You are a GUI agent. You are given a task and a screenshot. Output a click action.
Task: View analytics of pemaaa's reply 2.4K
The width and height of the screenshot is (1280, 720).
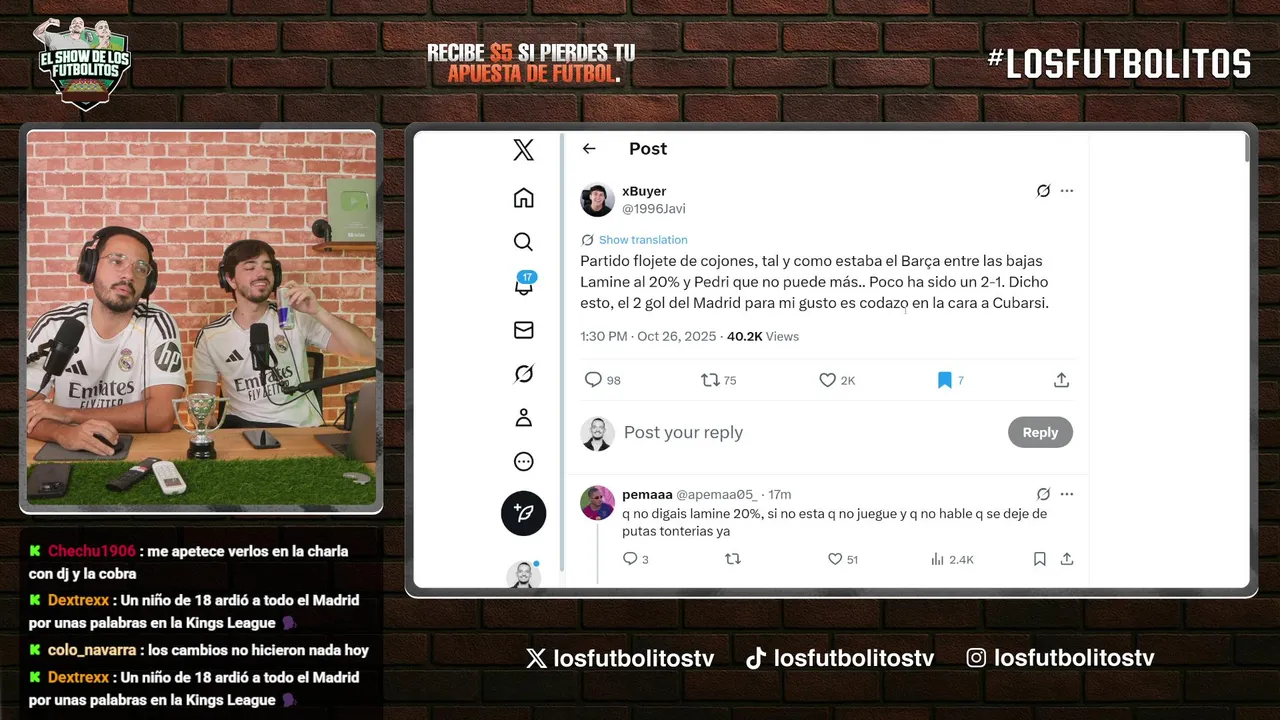point(952,559)
